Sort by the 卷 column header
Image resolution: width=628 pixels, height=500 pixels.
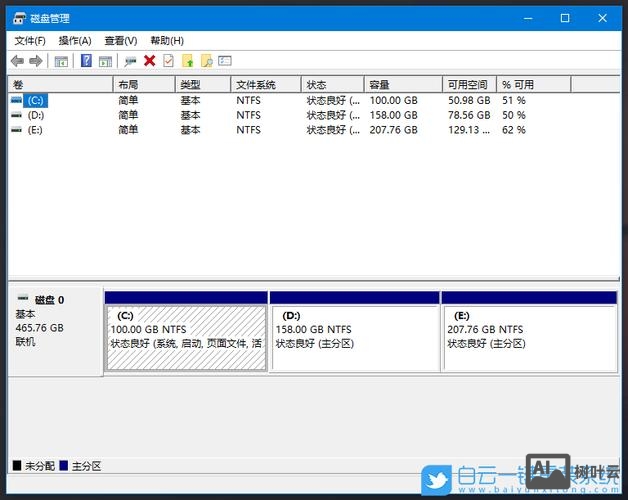coord(60,85)
